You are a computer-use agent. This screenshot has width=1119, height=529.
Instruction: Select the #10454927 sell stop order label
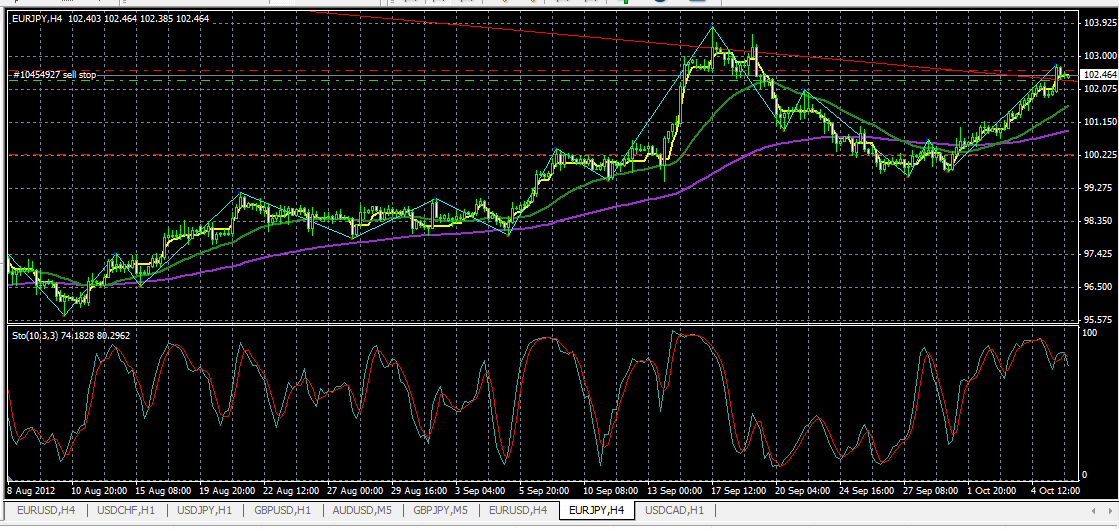[x=54, y=75]
